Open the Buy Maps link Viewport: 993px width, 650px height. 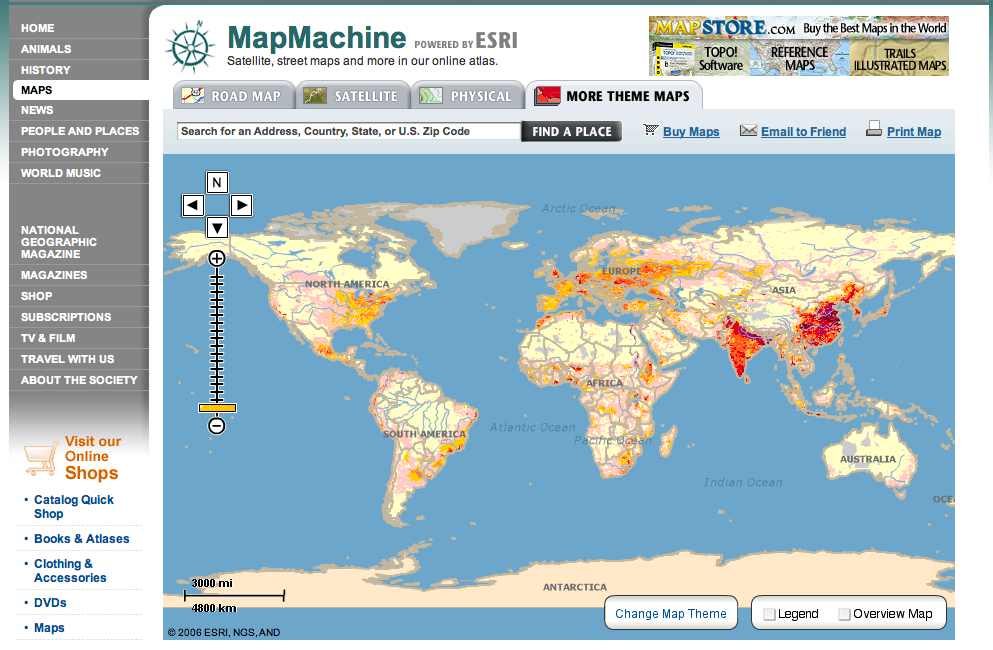(x=691, y=132)
